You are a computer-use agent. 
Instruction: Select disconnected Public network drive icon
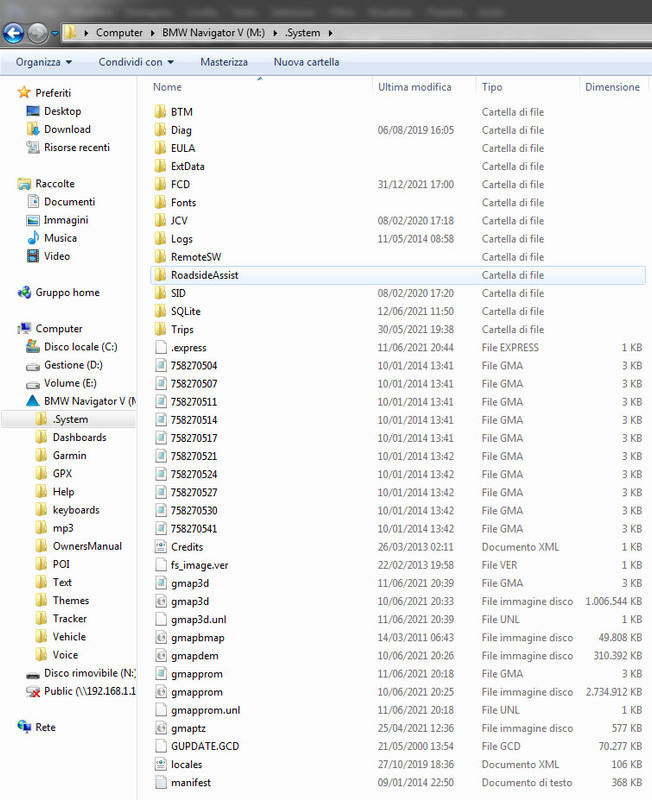tap(33, 692)
